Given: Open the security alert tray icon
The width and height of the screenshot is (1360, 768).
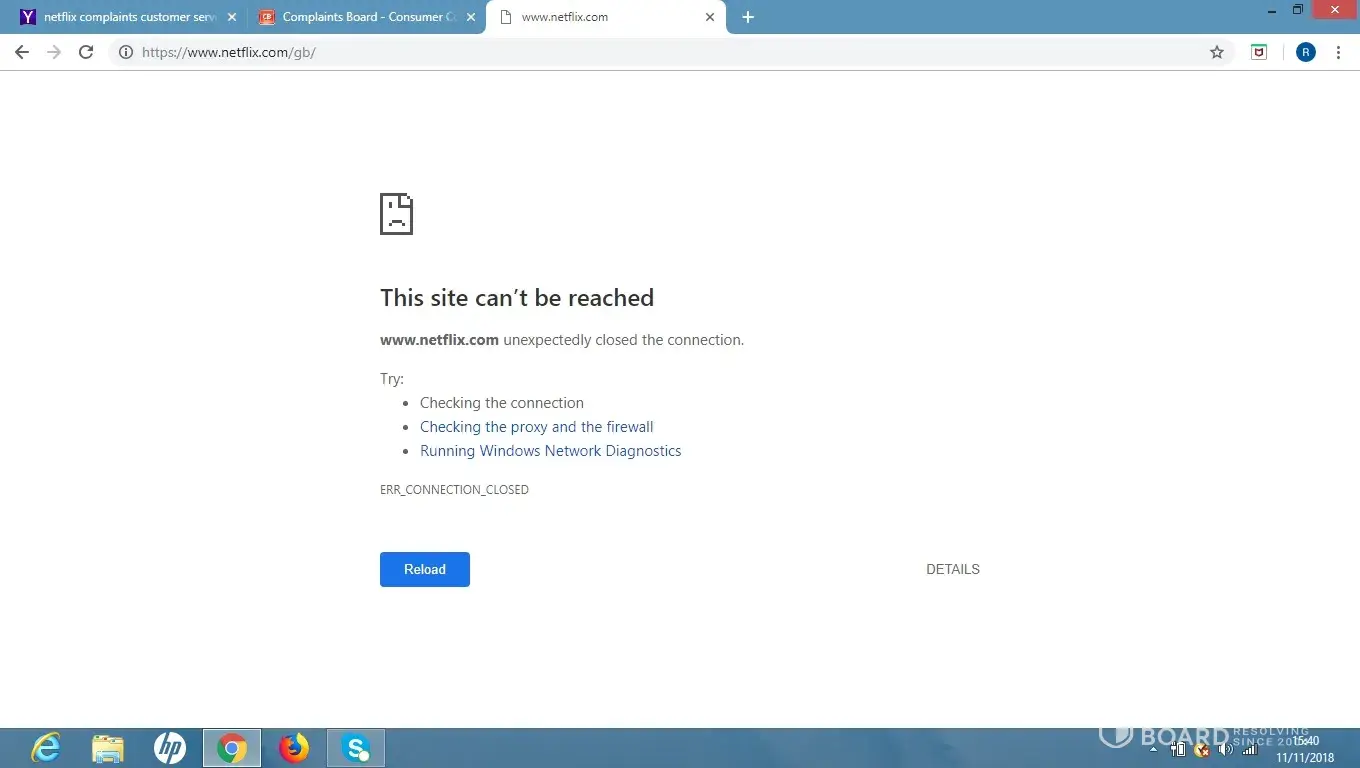Looking at the screenshot, I should pyautogui.click(x=1202, y=749).
